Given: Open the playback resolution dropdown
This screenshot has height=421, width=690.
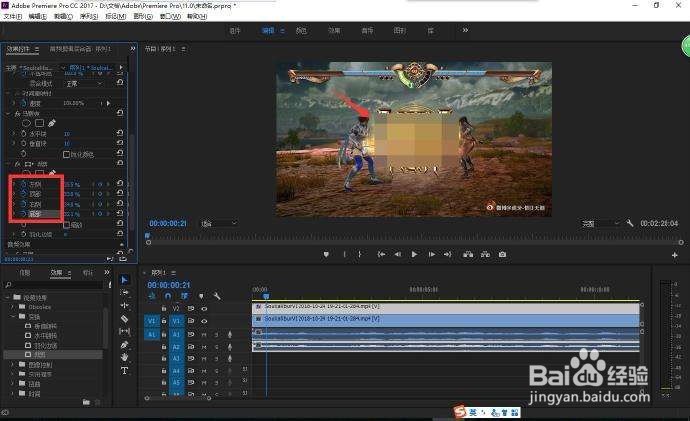Looking at the screenshot, I should click(600, 223).
